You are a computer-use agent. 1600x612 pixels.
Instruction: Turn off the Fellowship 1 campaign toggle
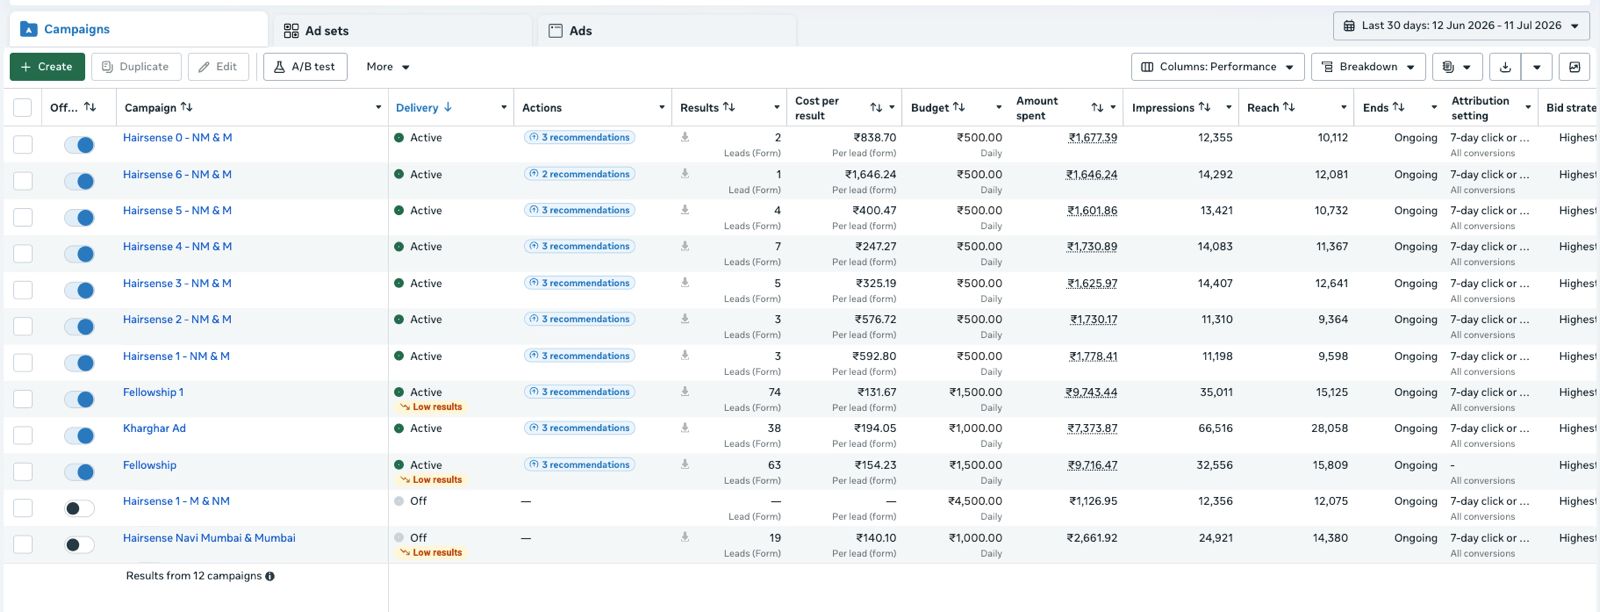[79, 399]
